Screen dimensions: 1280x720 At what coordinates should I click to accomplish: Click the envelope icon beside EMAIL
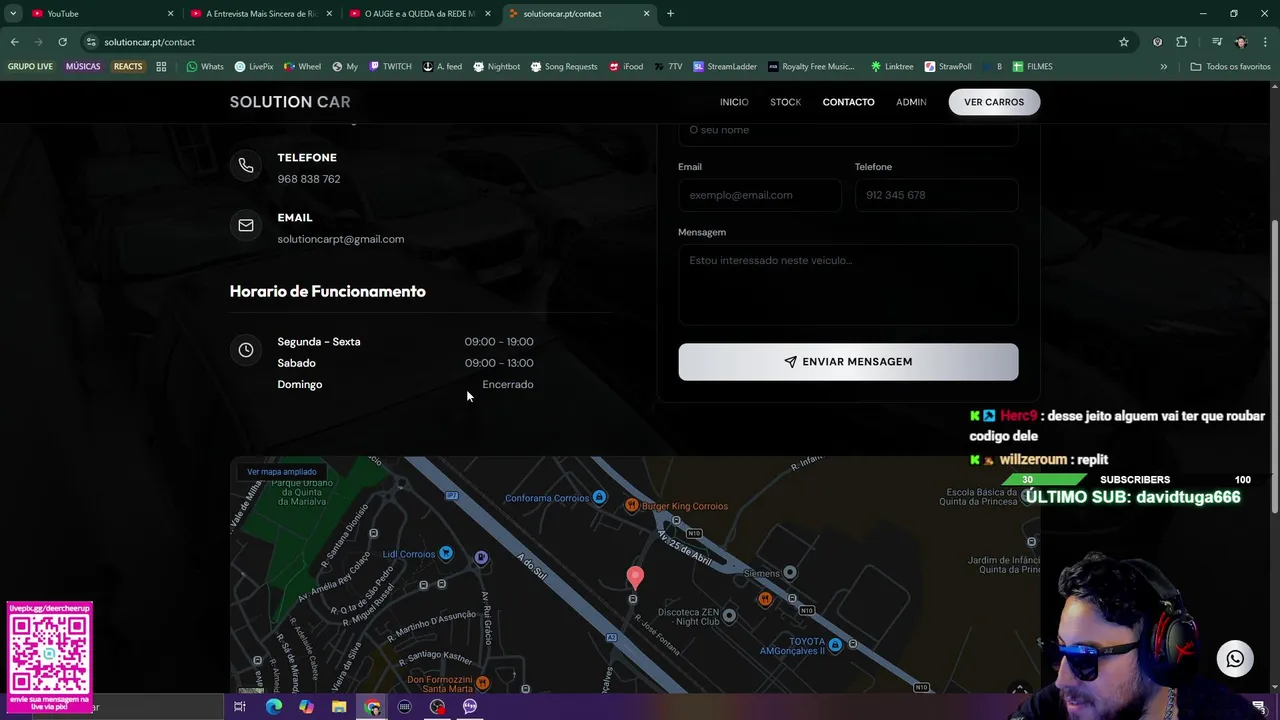246,226
